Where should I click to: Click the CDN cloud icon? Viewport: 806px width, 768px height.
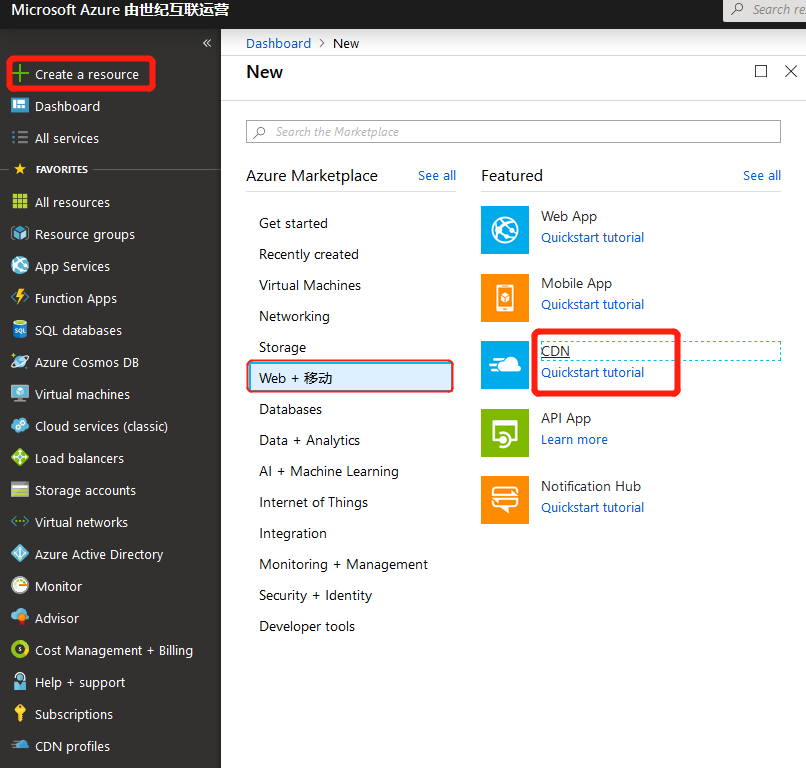click(505, 365)
